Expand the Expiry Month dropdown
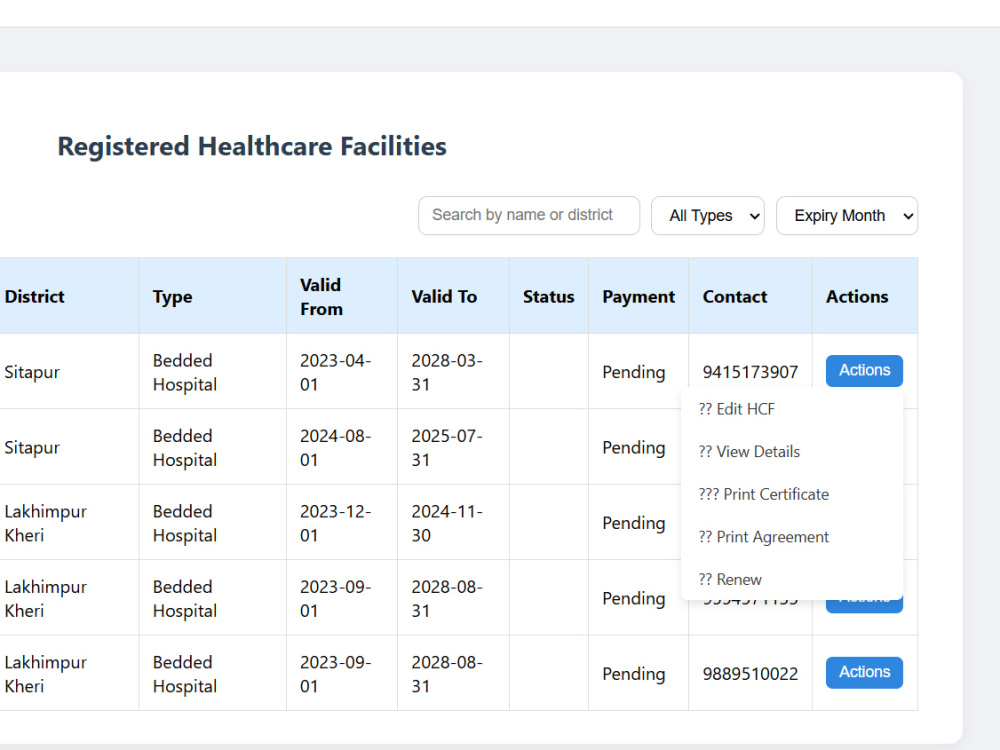 pyautogui.click(x=846, y=216)
